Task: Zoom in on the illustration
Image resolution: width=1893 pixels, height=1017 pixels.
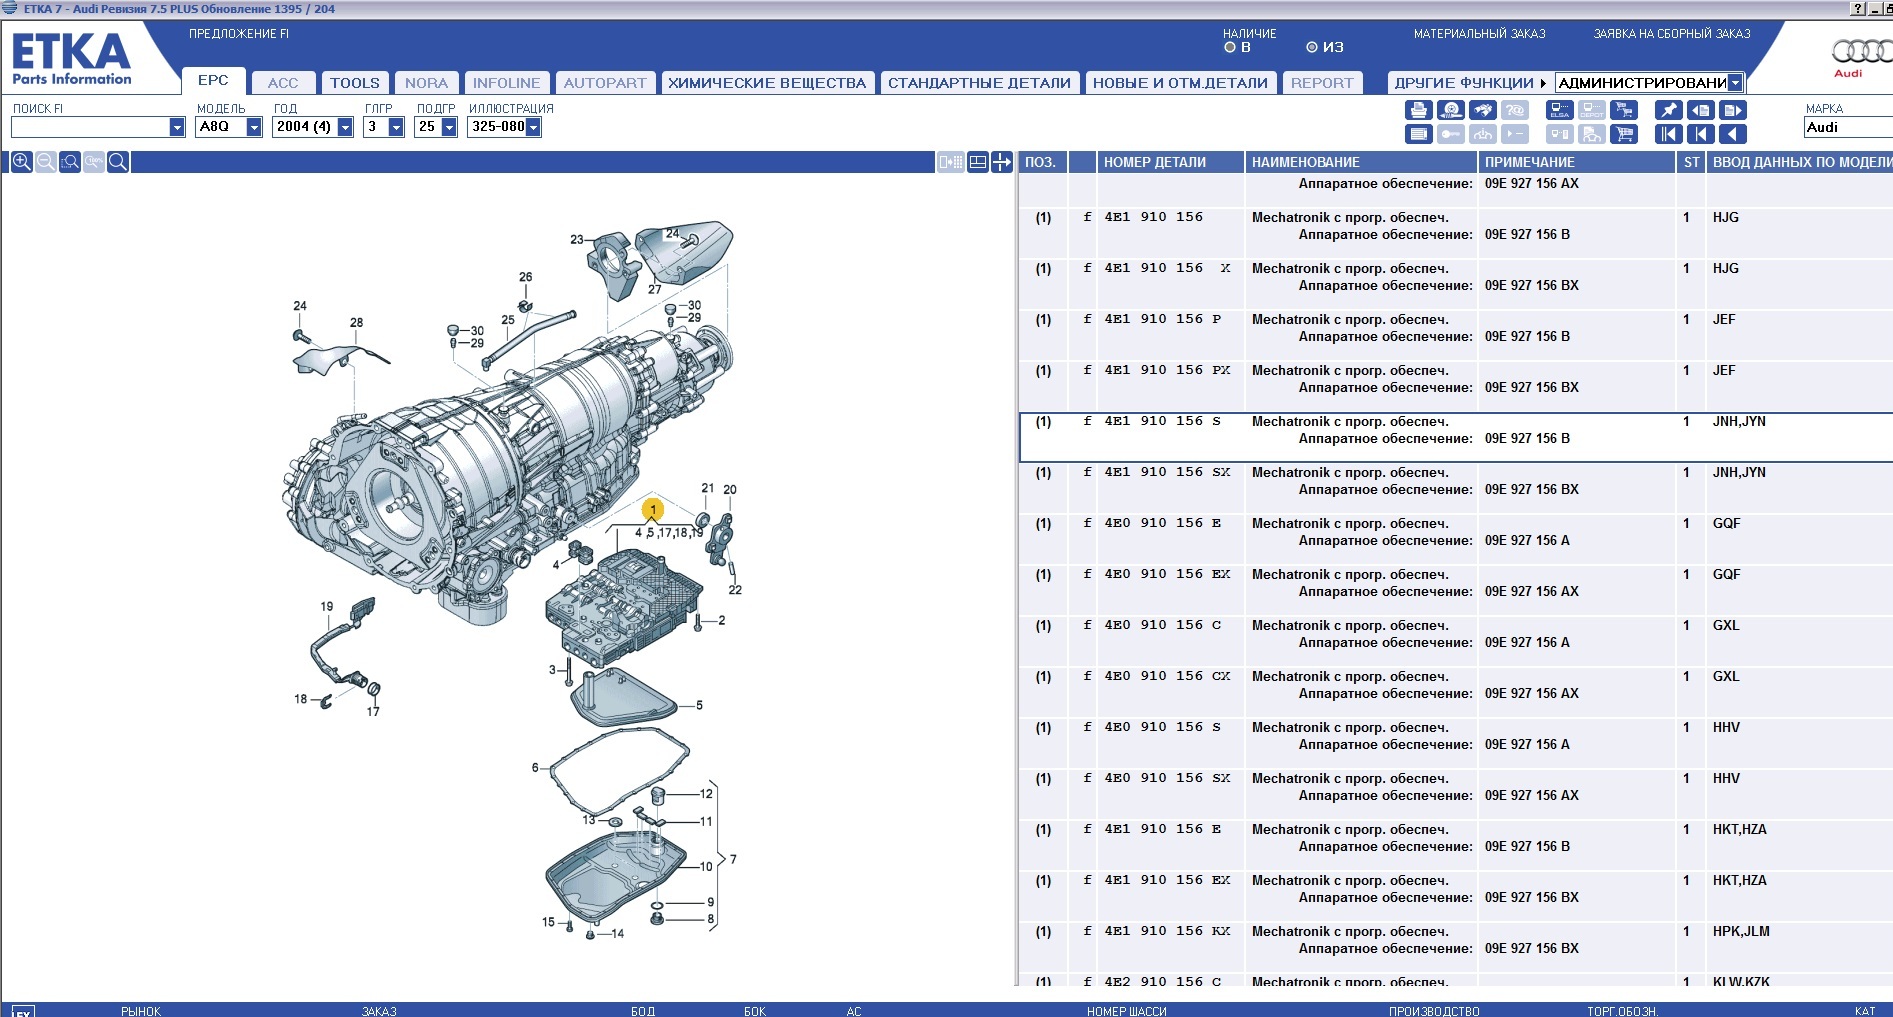Action: coord(21,162)
